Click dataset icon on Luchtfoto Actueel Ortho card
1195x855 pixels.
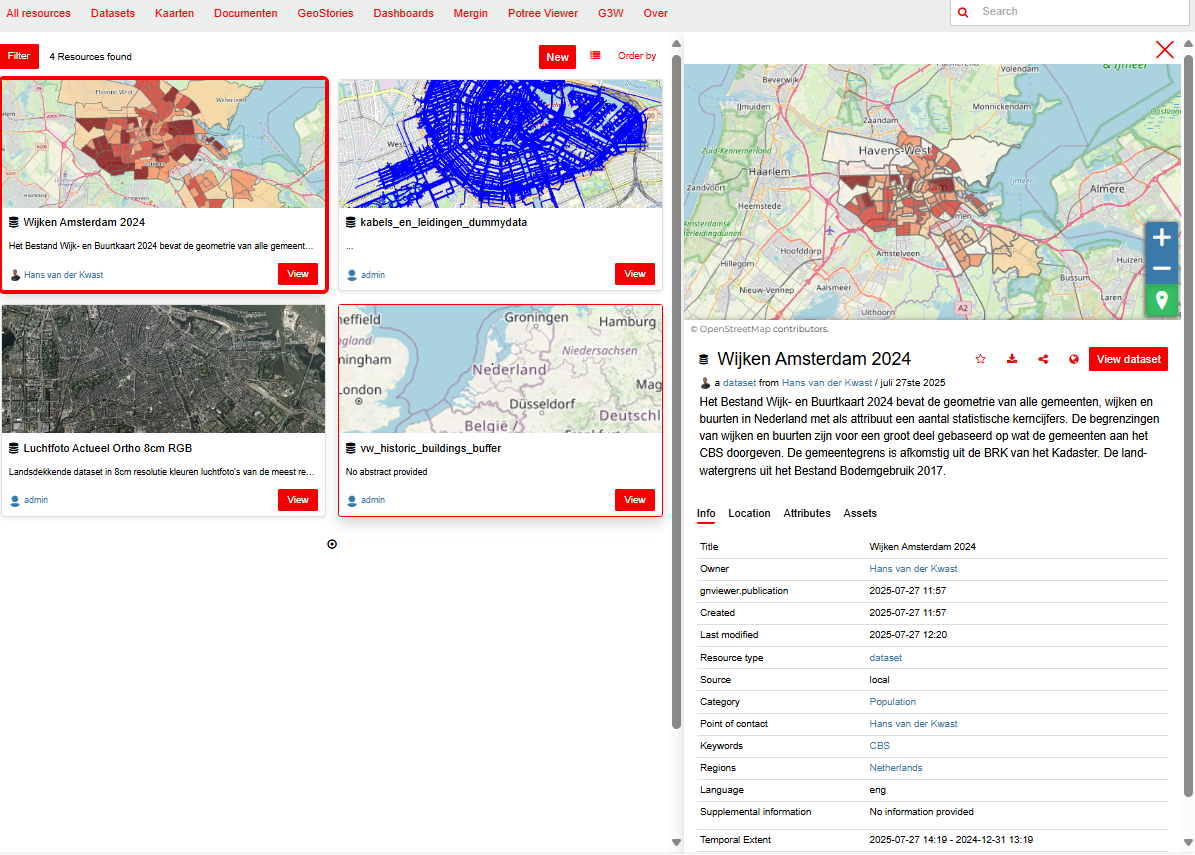[14, 448]
